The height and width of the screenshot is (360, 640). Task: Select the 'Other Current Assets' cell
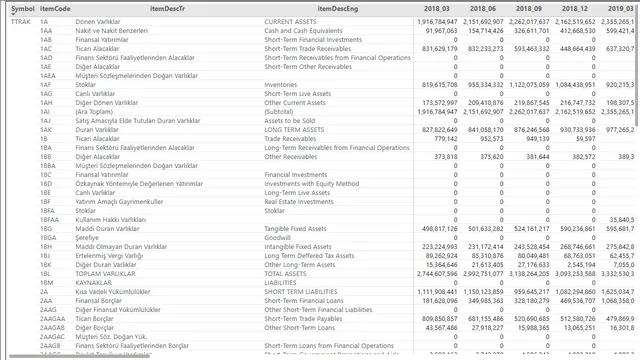click(295, 102)
